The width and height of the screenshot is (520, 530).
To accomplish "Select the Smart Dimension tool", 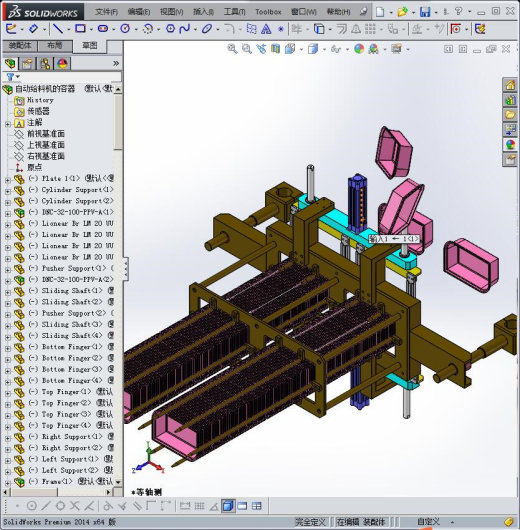I will pos(33,29).
